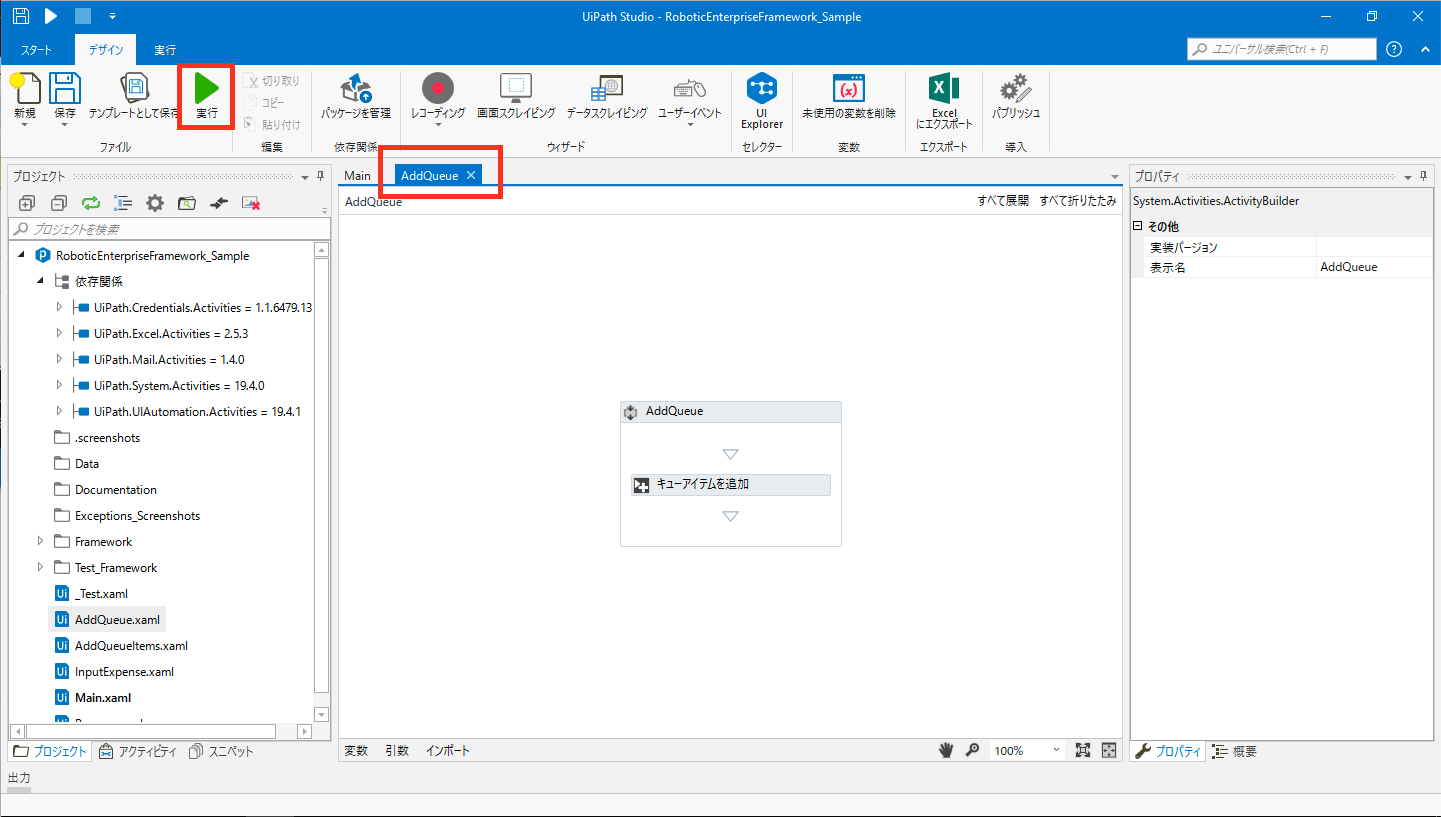Image resolution: width=1441 pixels, height=817 pixels.
Task: Click テンプレートとして保存 icon
Action: [x=134, y=88]
